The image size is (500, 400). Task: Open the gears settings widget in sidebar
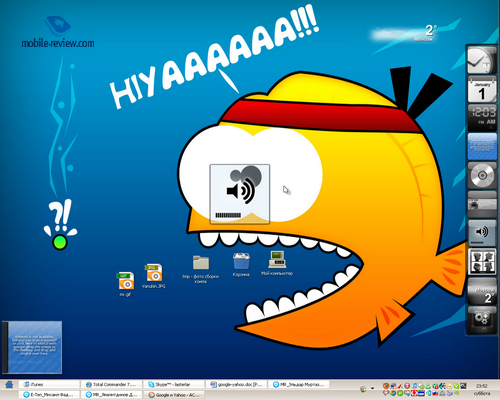pyautogui.click(x=482, y=320)
